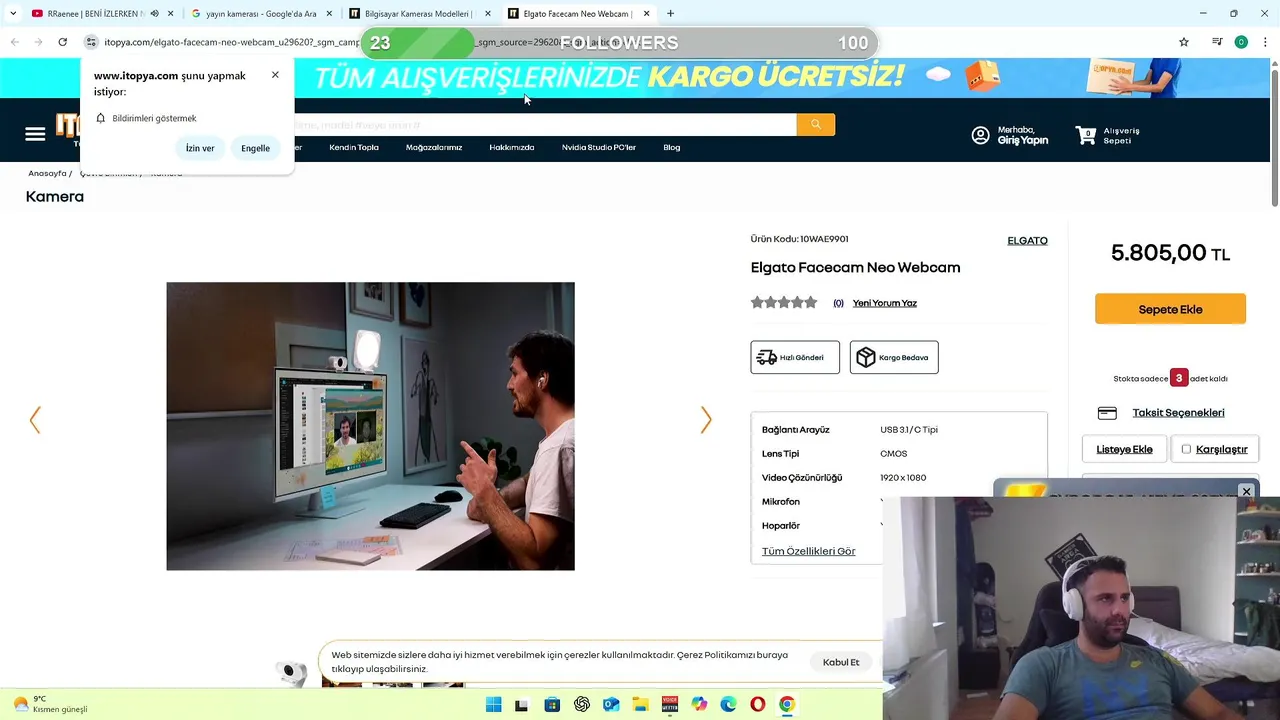Image resolution: width=1280 pixels, height=720 pixels.
Task: Switch to the yayın kamerası Google tab
Action: (x=262, y=14)
